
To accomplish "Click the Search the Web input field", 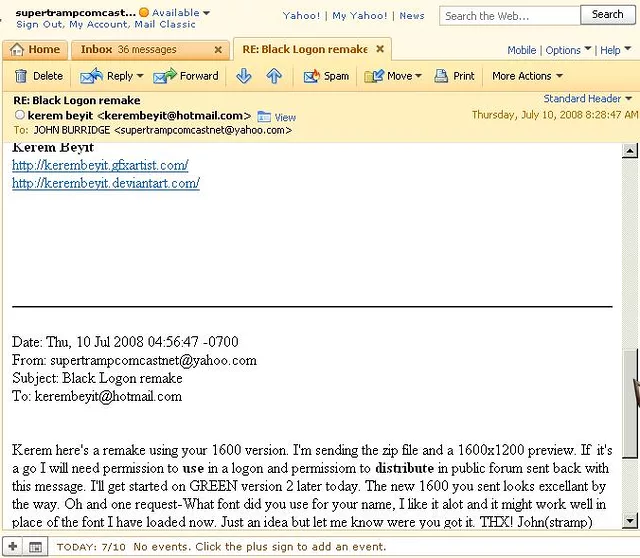I will click(509, 15).
